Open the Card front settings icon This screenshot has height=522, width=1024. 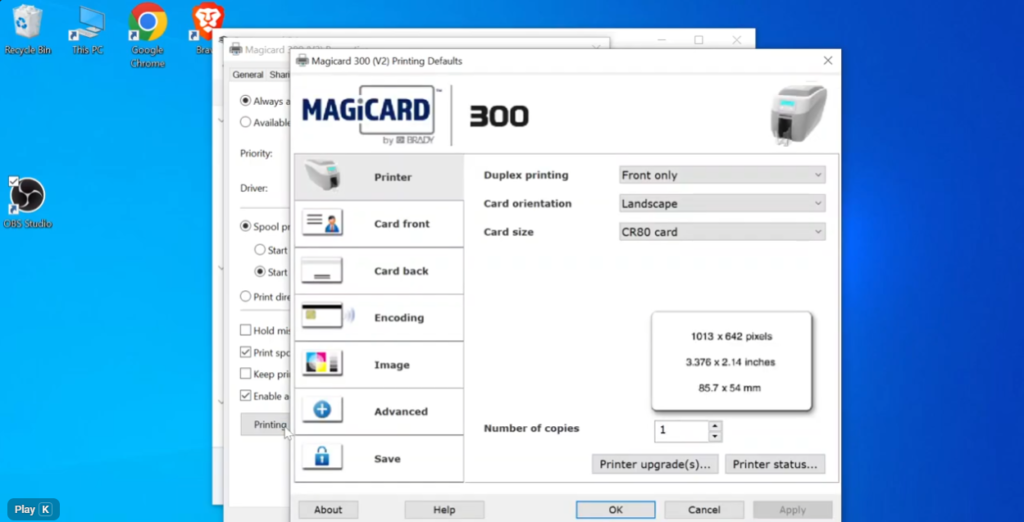[x=322, y=223]
